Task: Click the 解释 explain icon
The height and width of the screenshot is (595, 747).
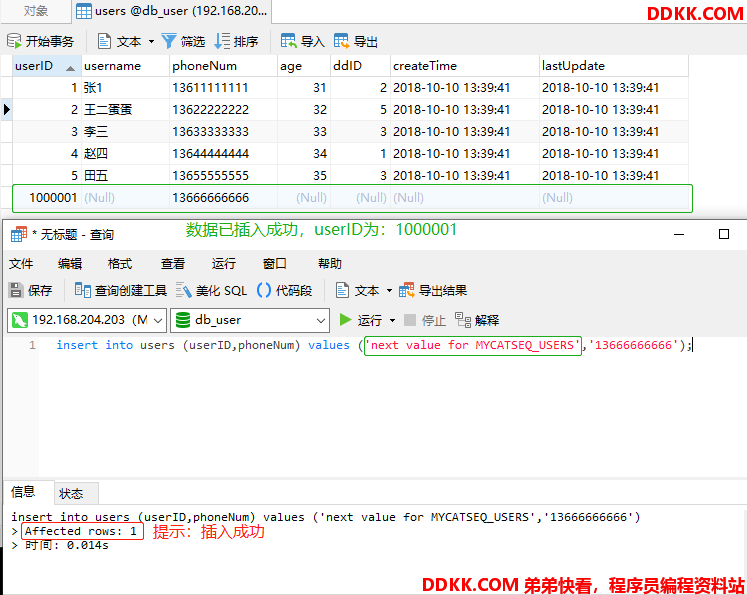Action: [x=463, y=320]
